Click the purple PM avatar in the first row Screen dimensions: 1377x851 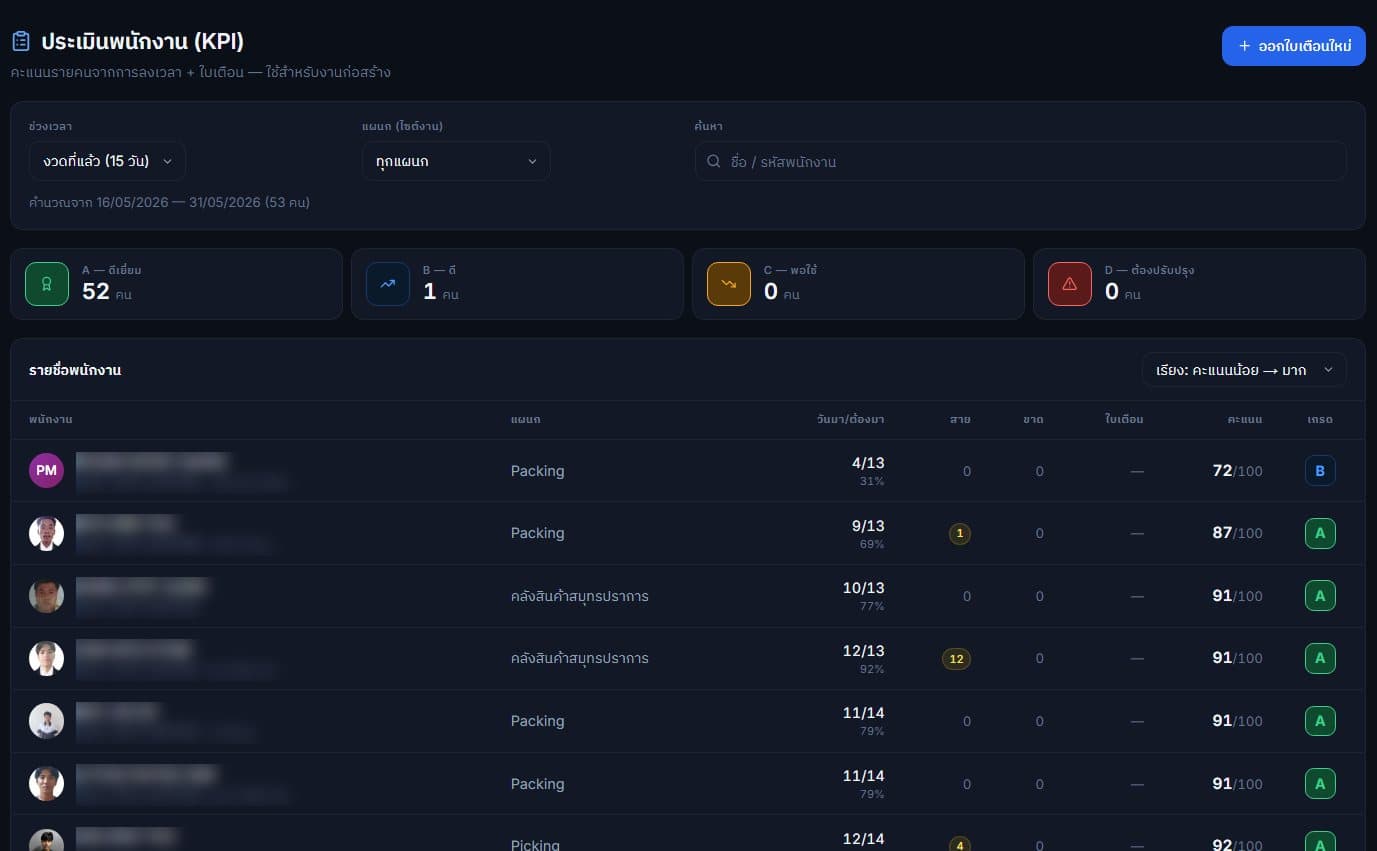46,470
